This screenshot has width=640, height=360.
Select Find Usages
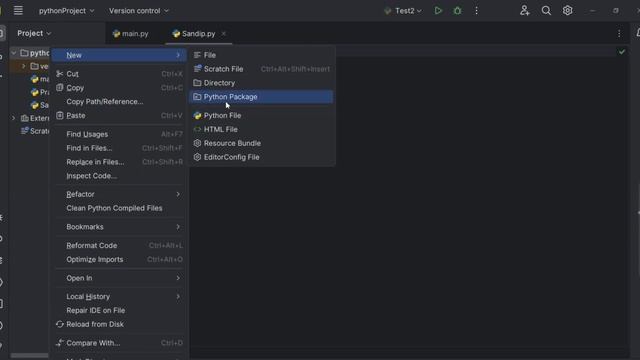click(x=119, y=134)
